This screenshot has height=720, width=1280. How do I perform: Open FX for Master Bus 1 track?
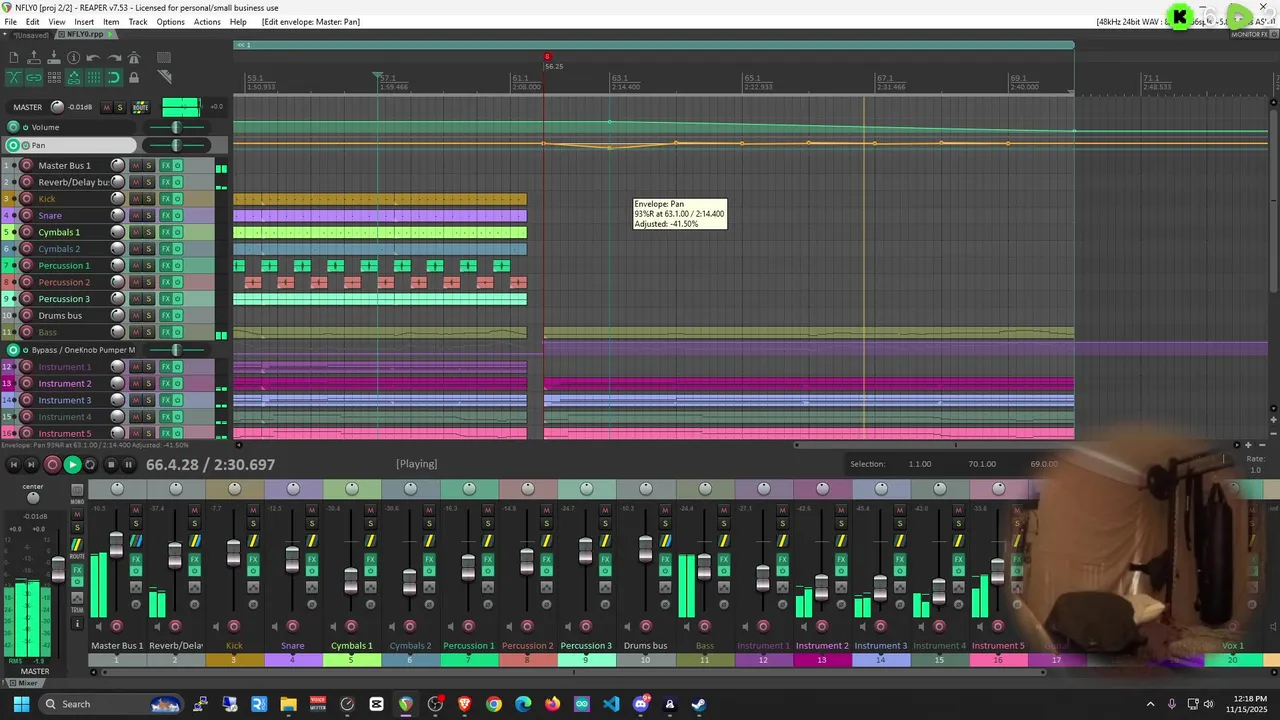(x=166, y=166)
